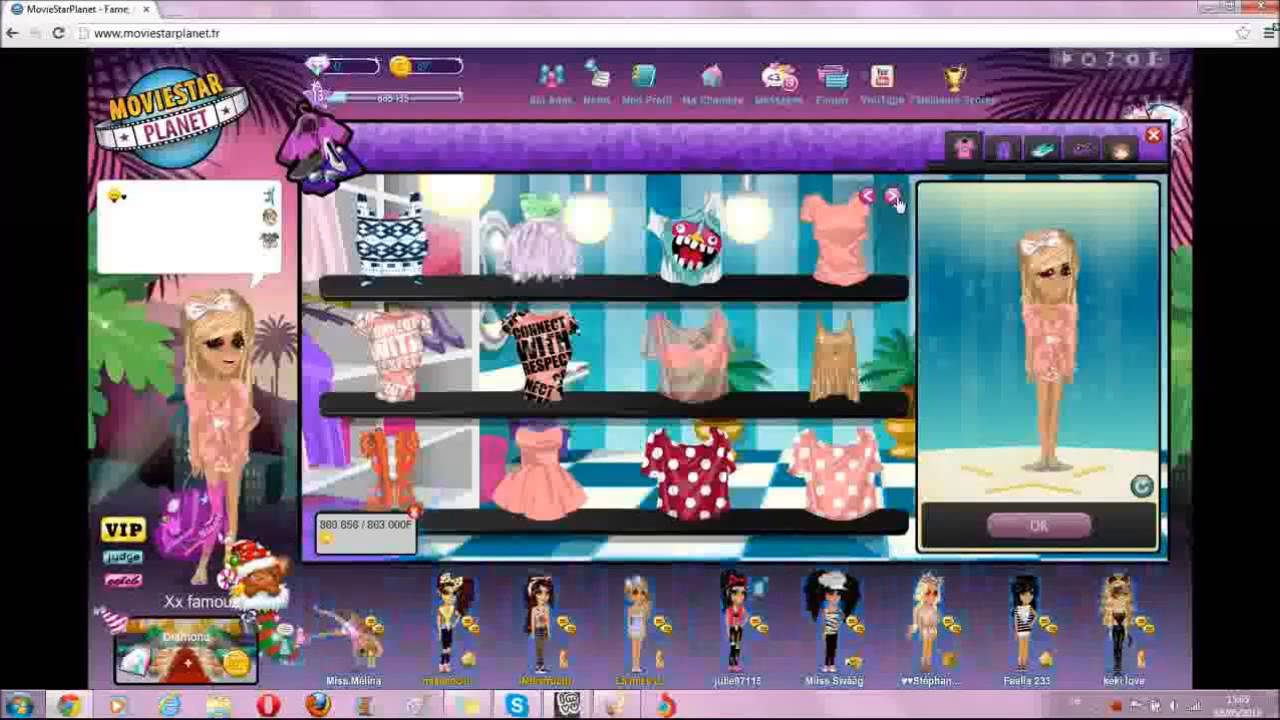Open the Windows Start menu
Image resolution: width=1280 pixels, height=720 pixels.
click(19, 706)
